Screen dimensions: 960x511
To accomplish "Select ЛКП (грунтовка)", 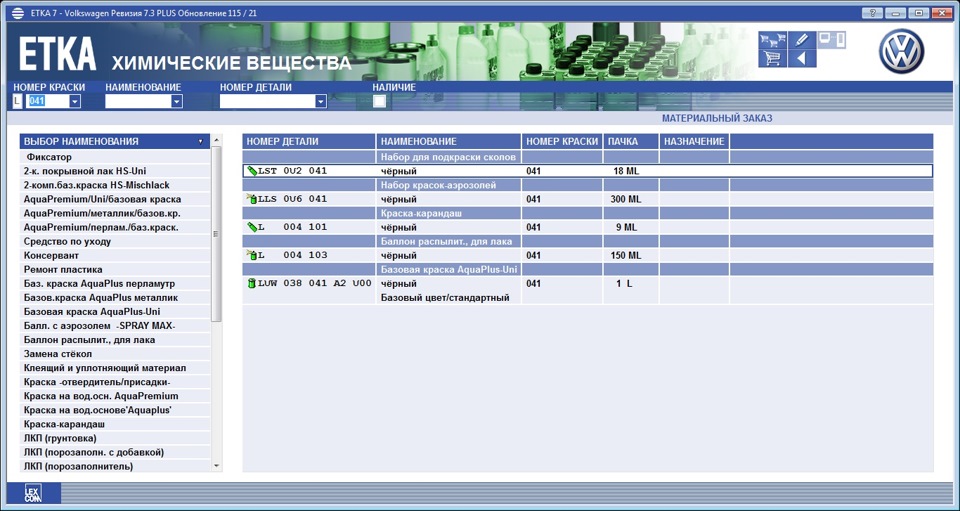I will pos(115,439).
